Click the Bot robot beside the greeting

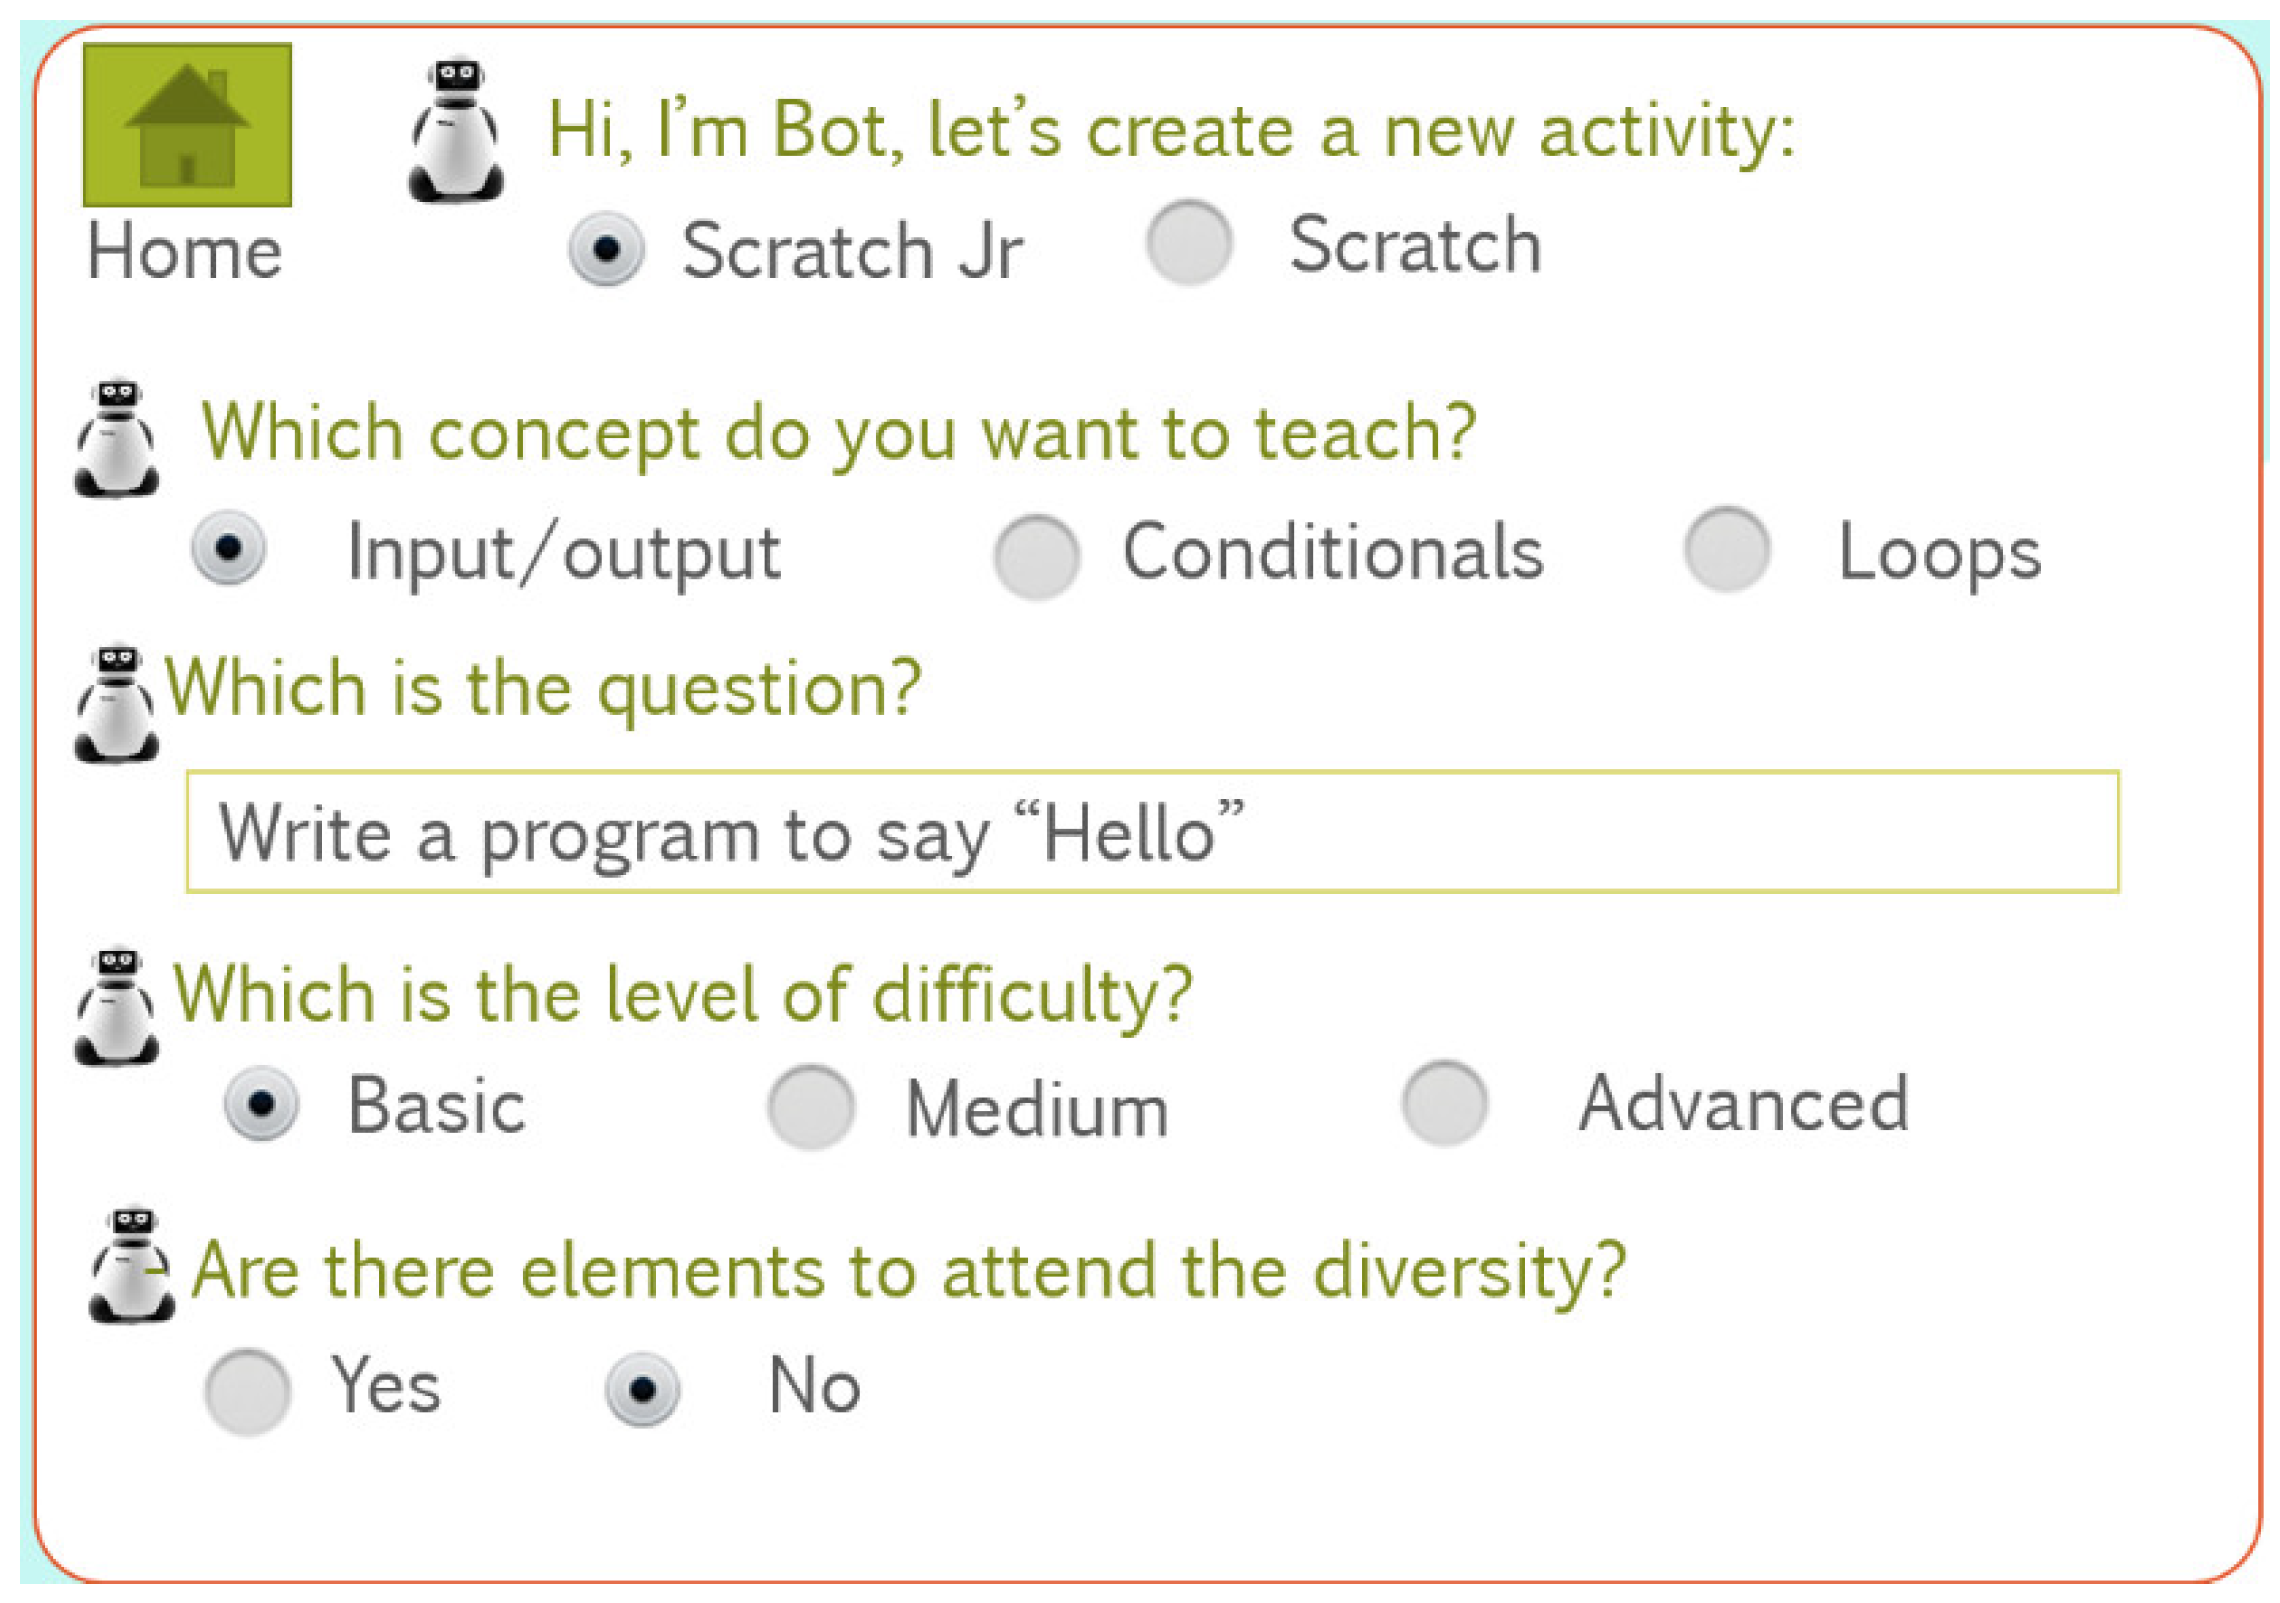click(456, 130)
